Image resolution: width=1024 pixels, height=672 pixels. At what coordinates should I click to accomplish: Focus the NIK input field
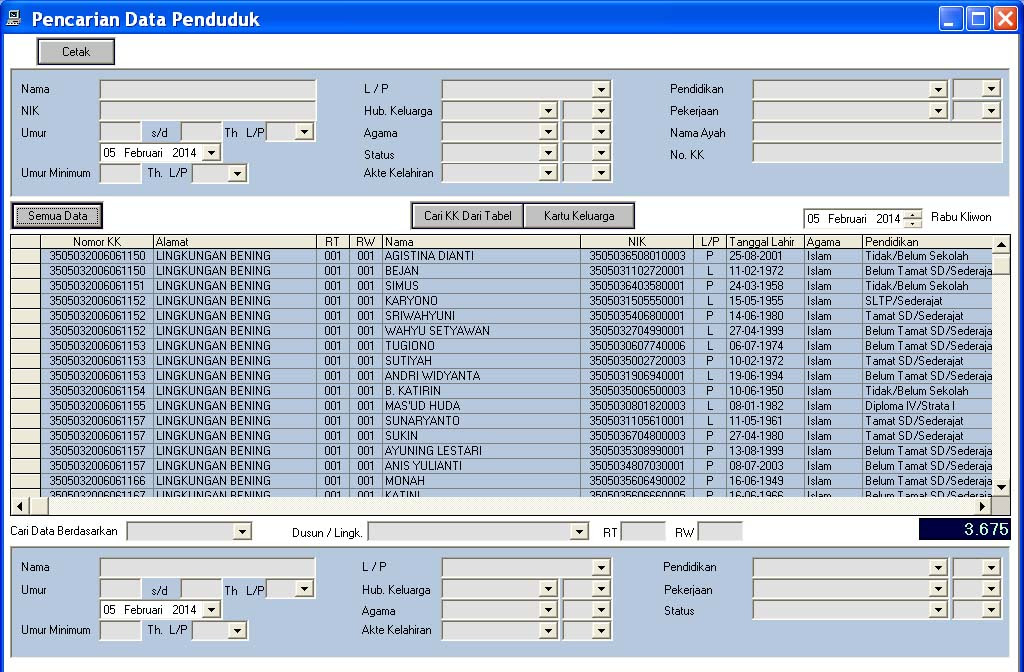(208, 110)
